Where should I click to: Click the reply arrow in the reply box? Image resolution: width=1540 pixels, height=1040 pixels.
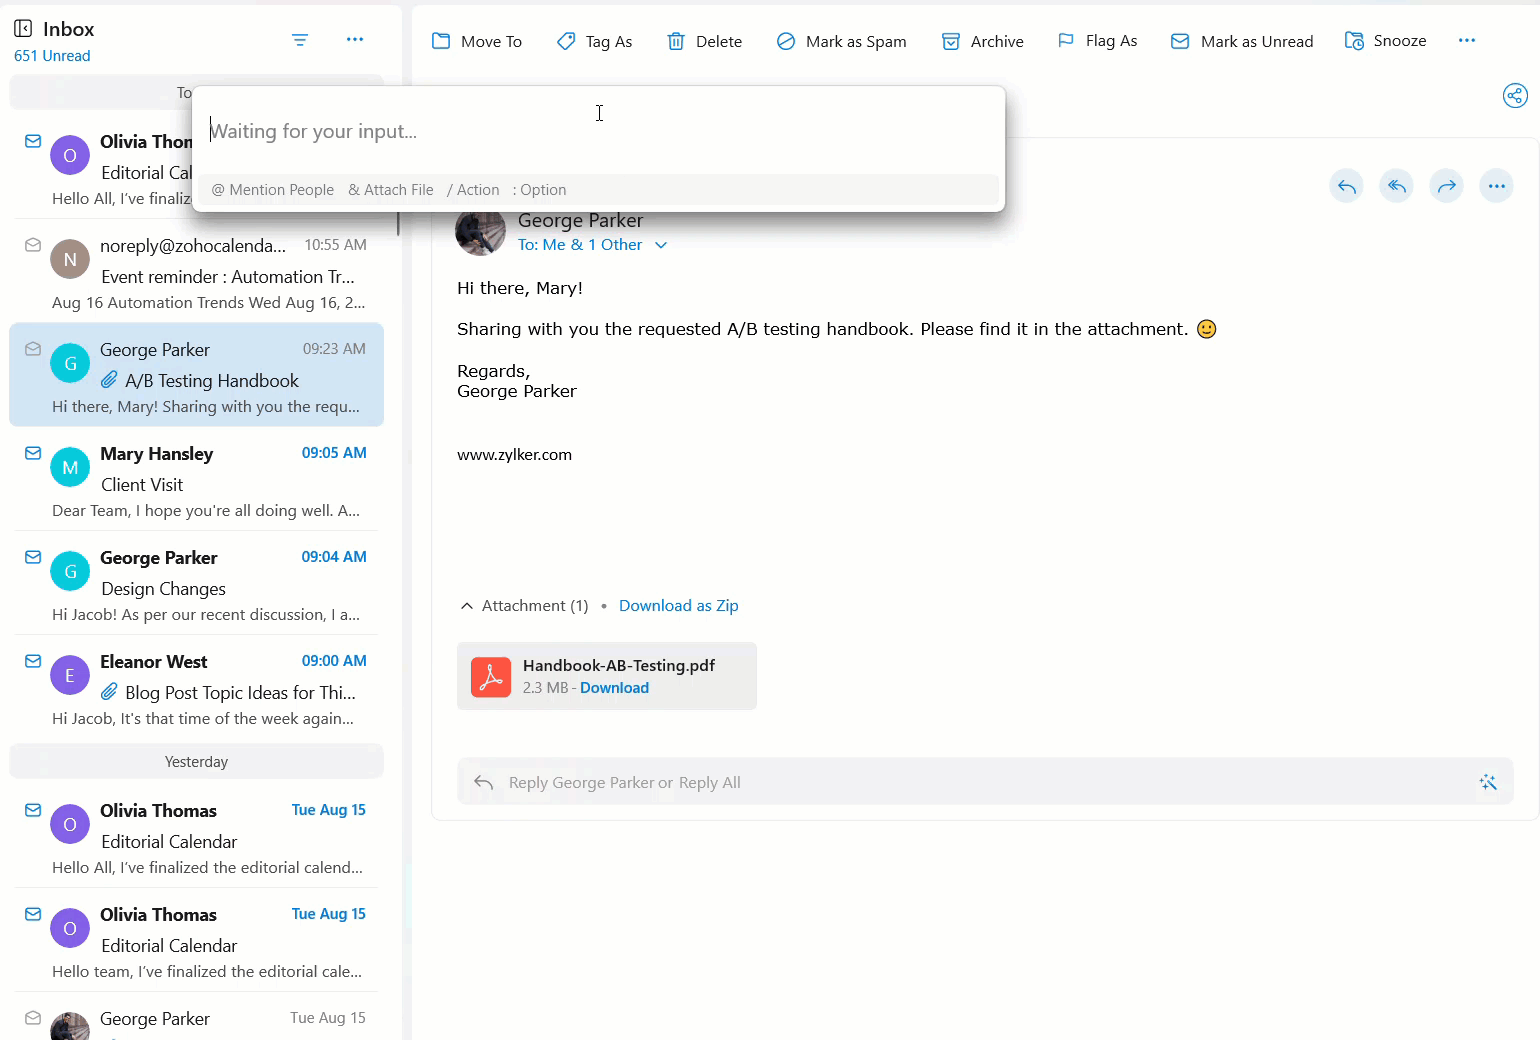pyautogui.click(x=484, y=782)
